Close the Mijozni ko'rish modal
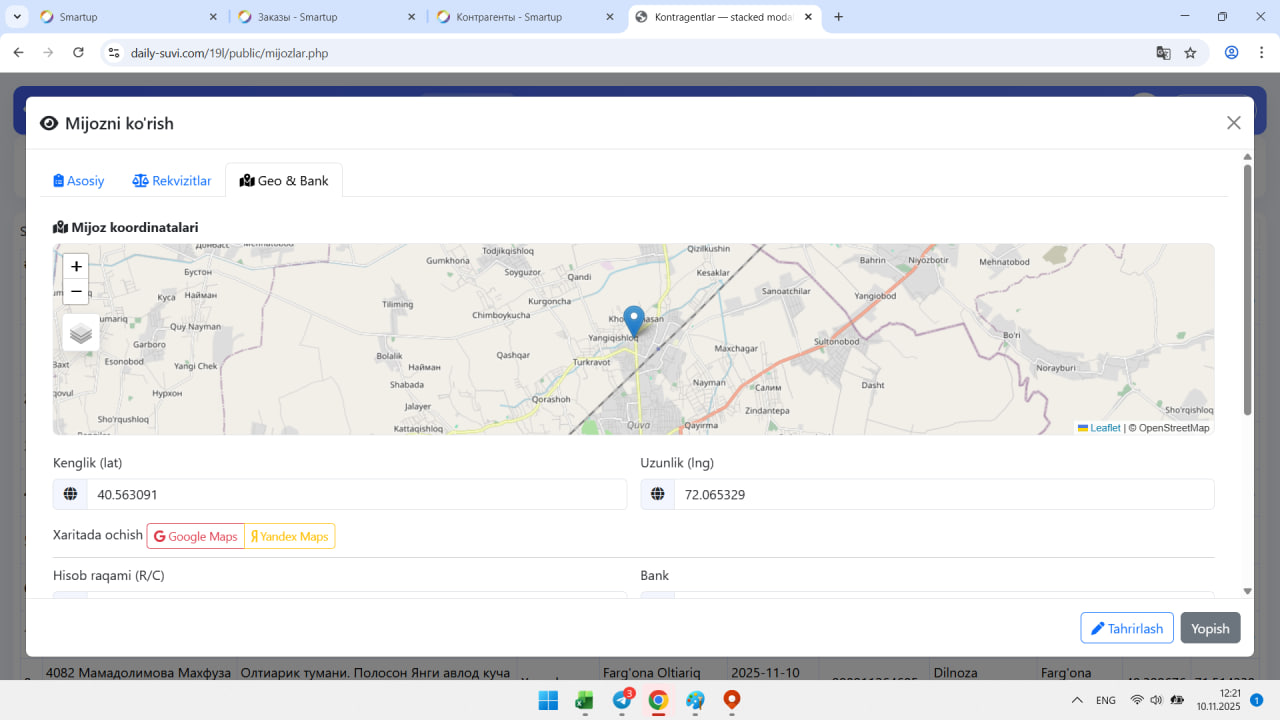This screenshot has height=720, width=1280. [x=1233, y=123]
